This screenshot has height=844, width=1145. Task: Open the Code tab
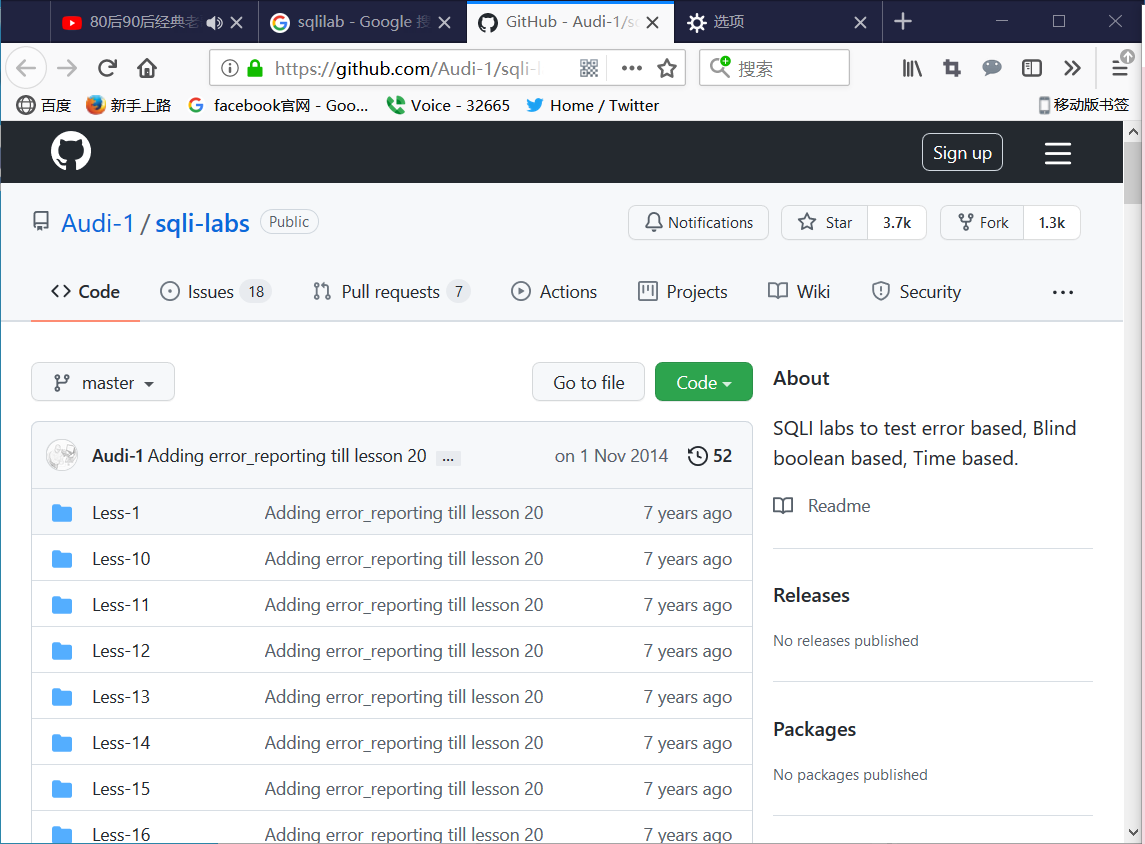click(85, 292)
